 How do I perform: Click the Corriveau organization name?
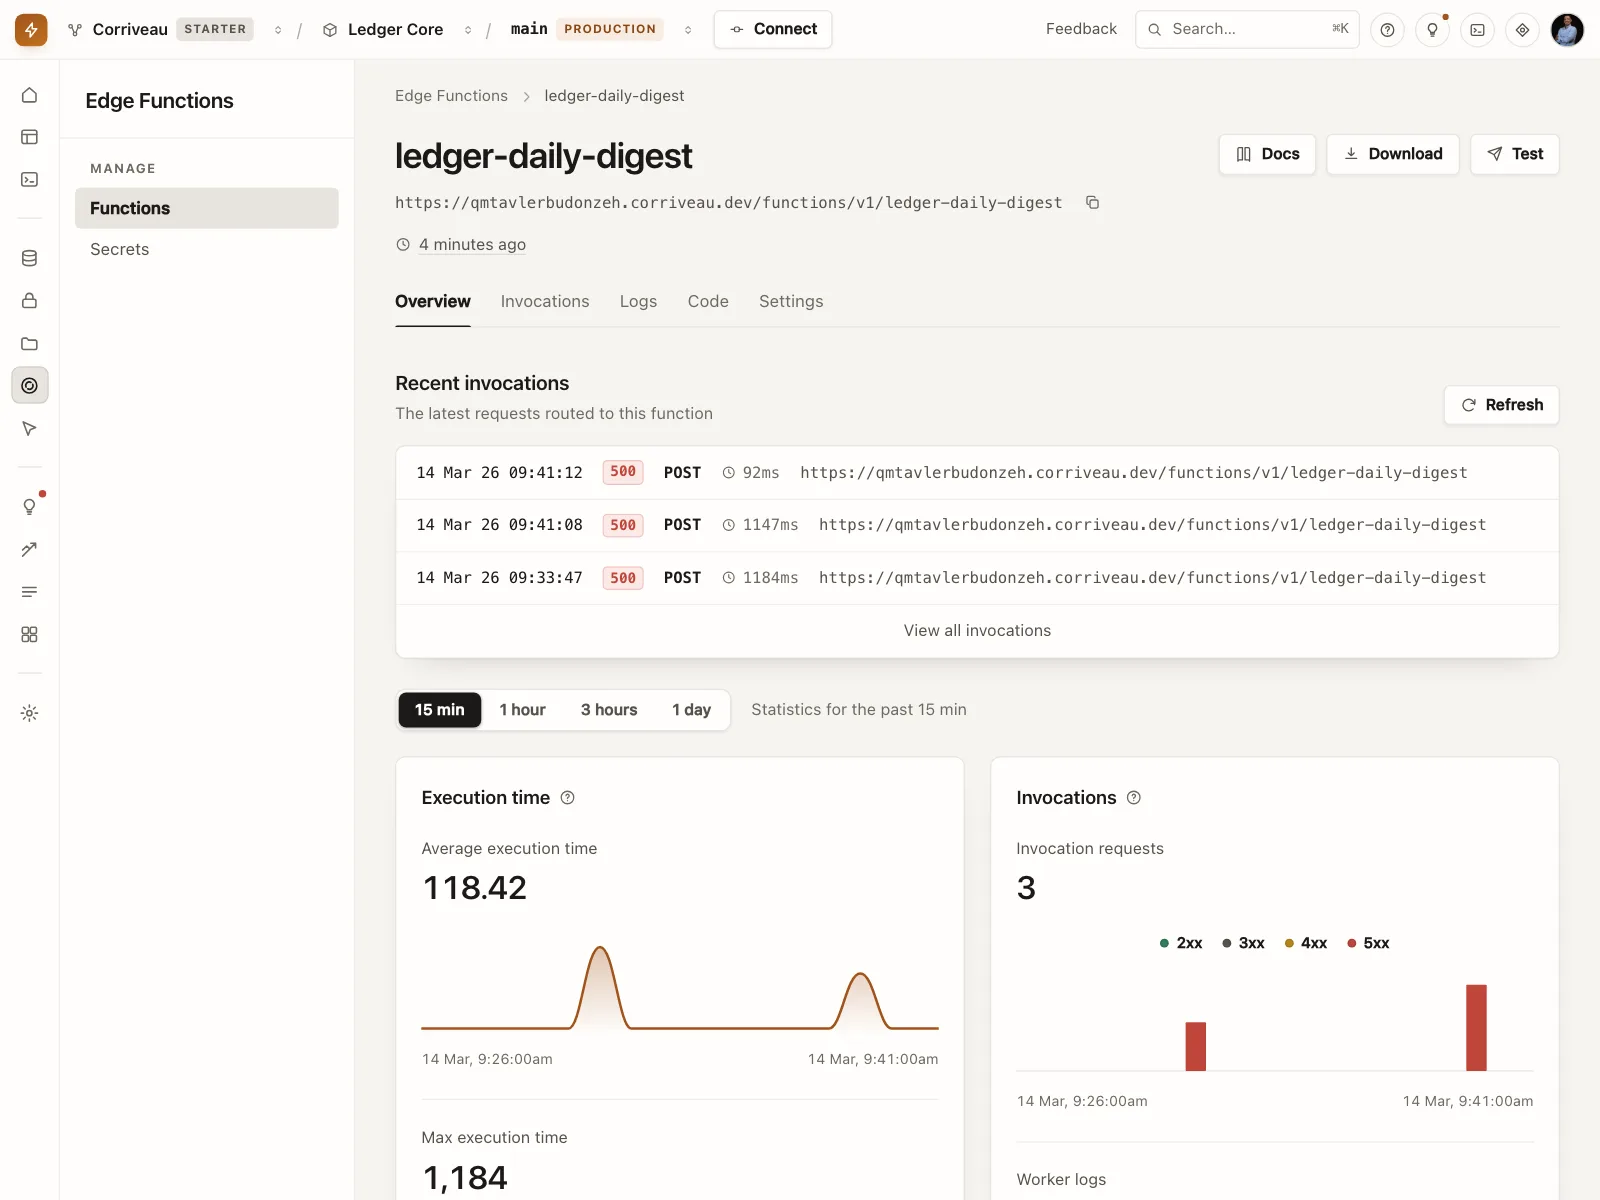pyautogui.click(x=130, y=30)
